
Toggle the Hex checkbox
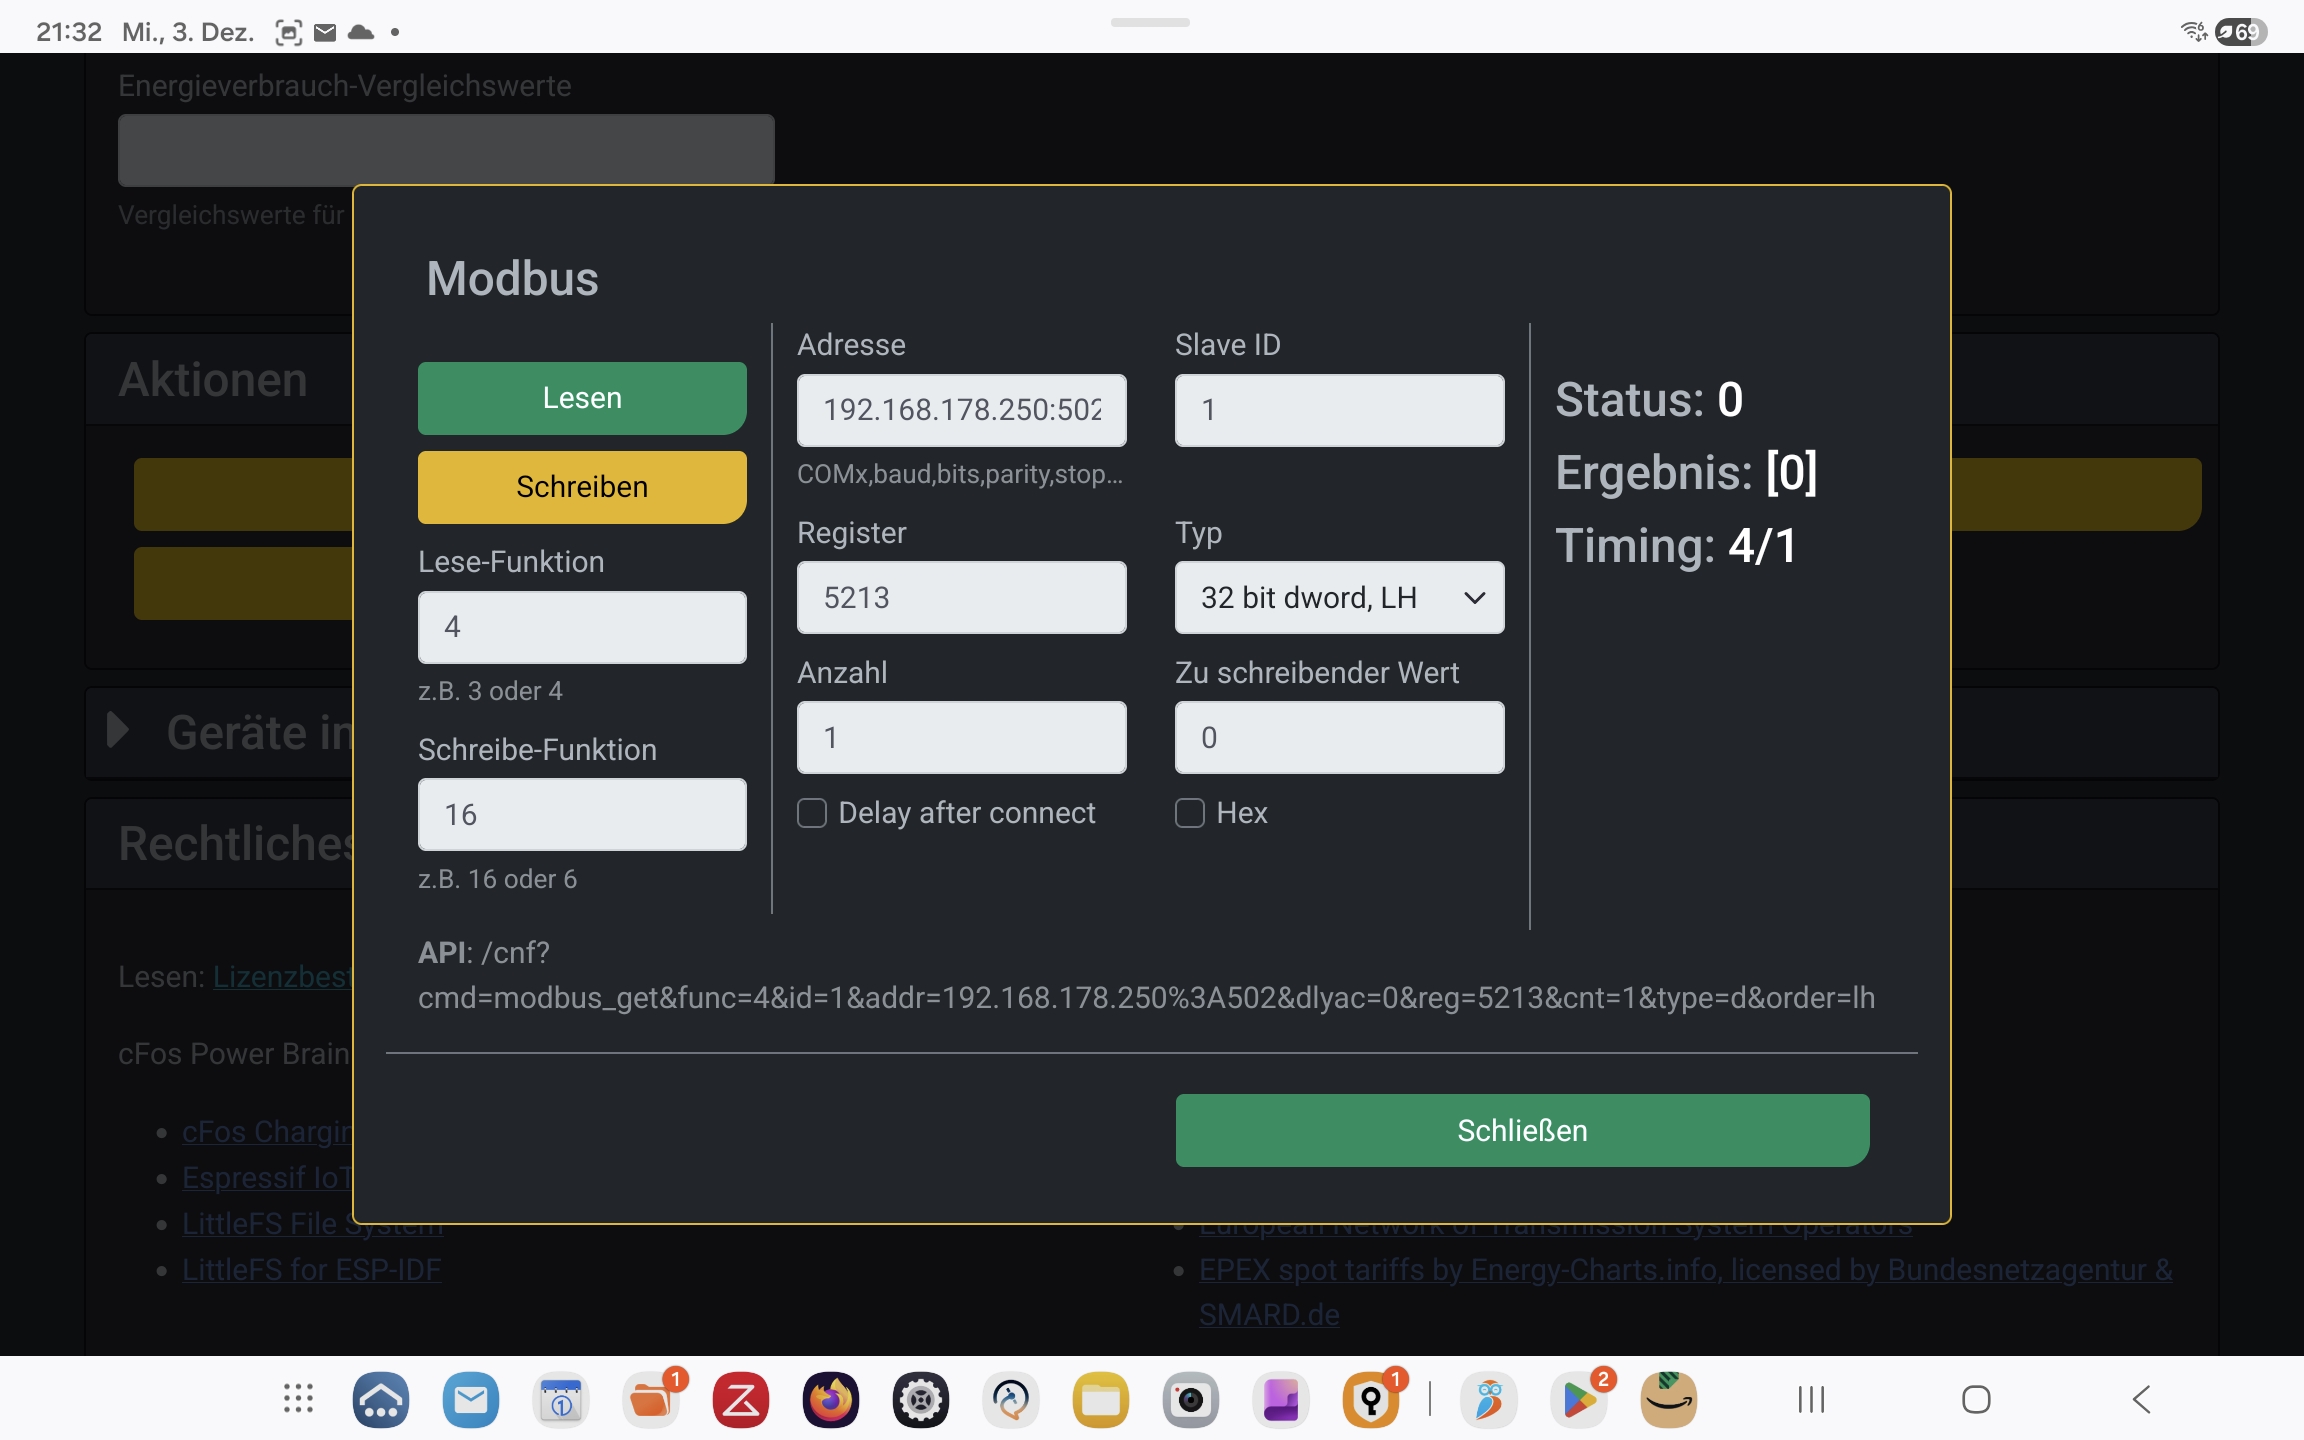click(x=1190, y=813)
